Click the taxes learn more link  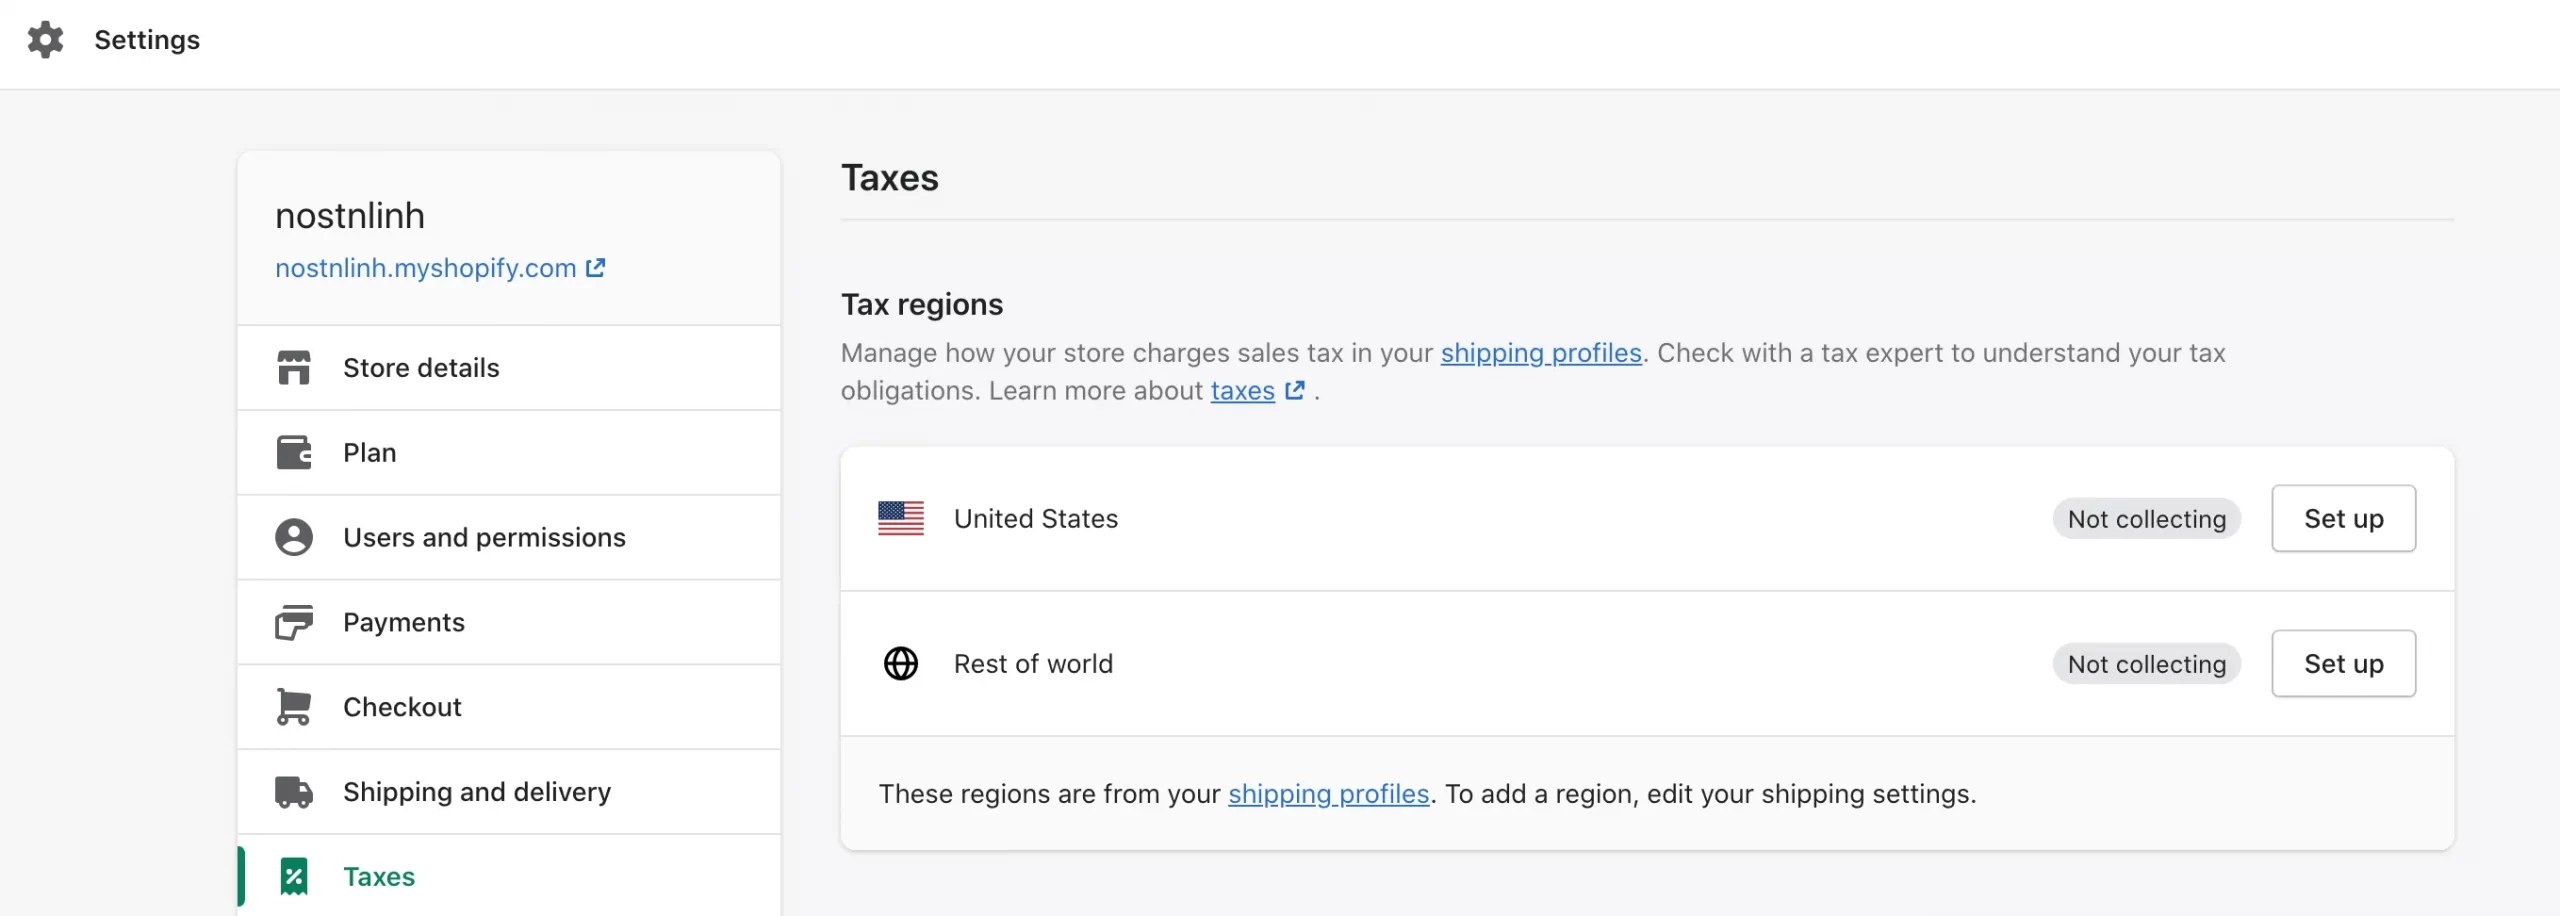coord(1242,391)
